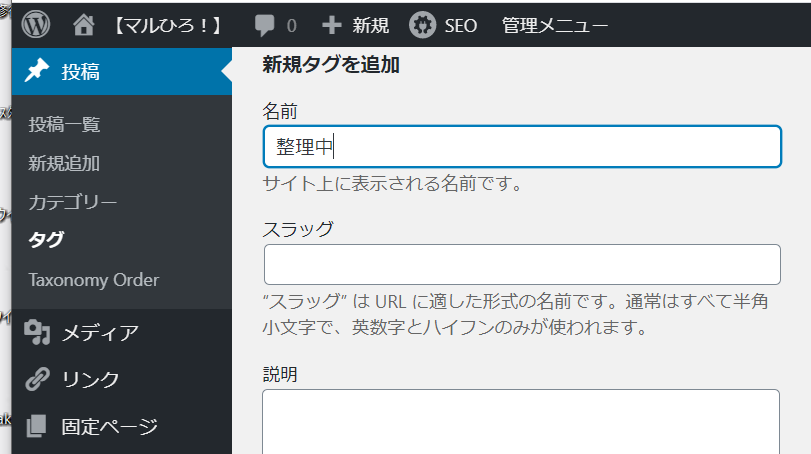This screenshot has height=454, width=811.
Task: Open 新規追加 submenu item
Action: [64, 163]
